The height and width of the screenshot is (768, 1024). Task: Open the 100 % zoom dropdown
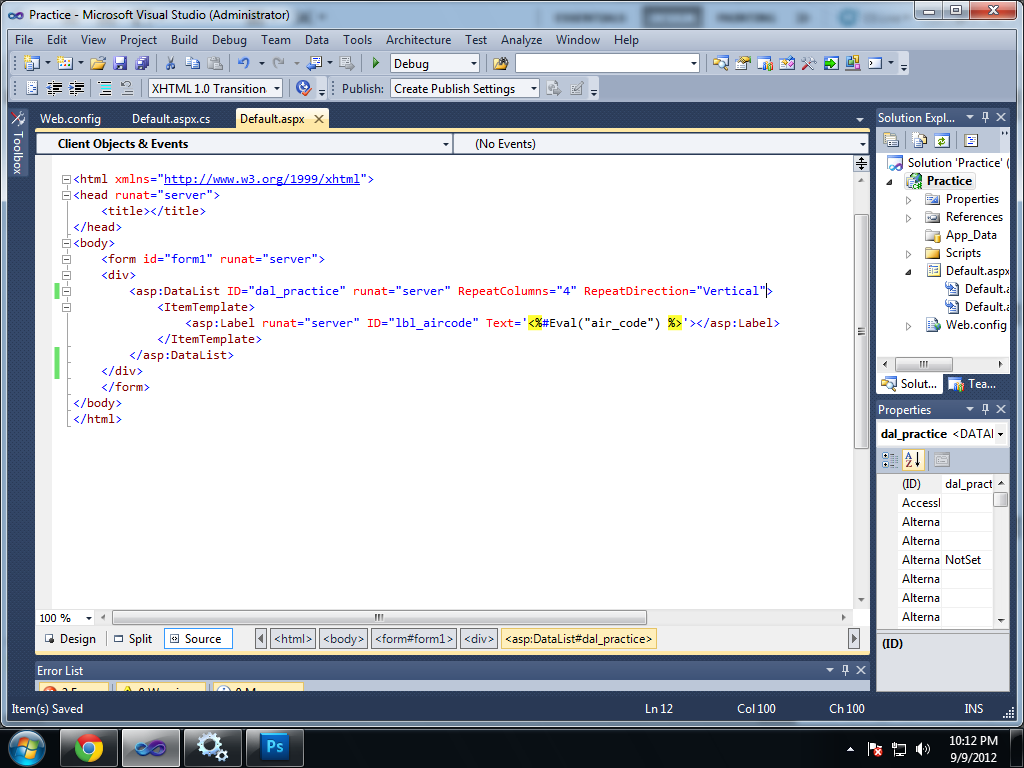pos(89,618)
